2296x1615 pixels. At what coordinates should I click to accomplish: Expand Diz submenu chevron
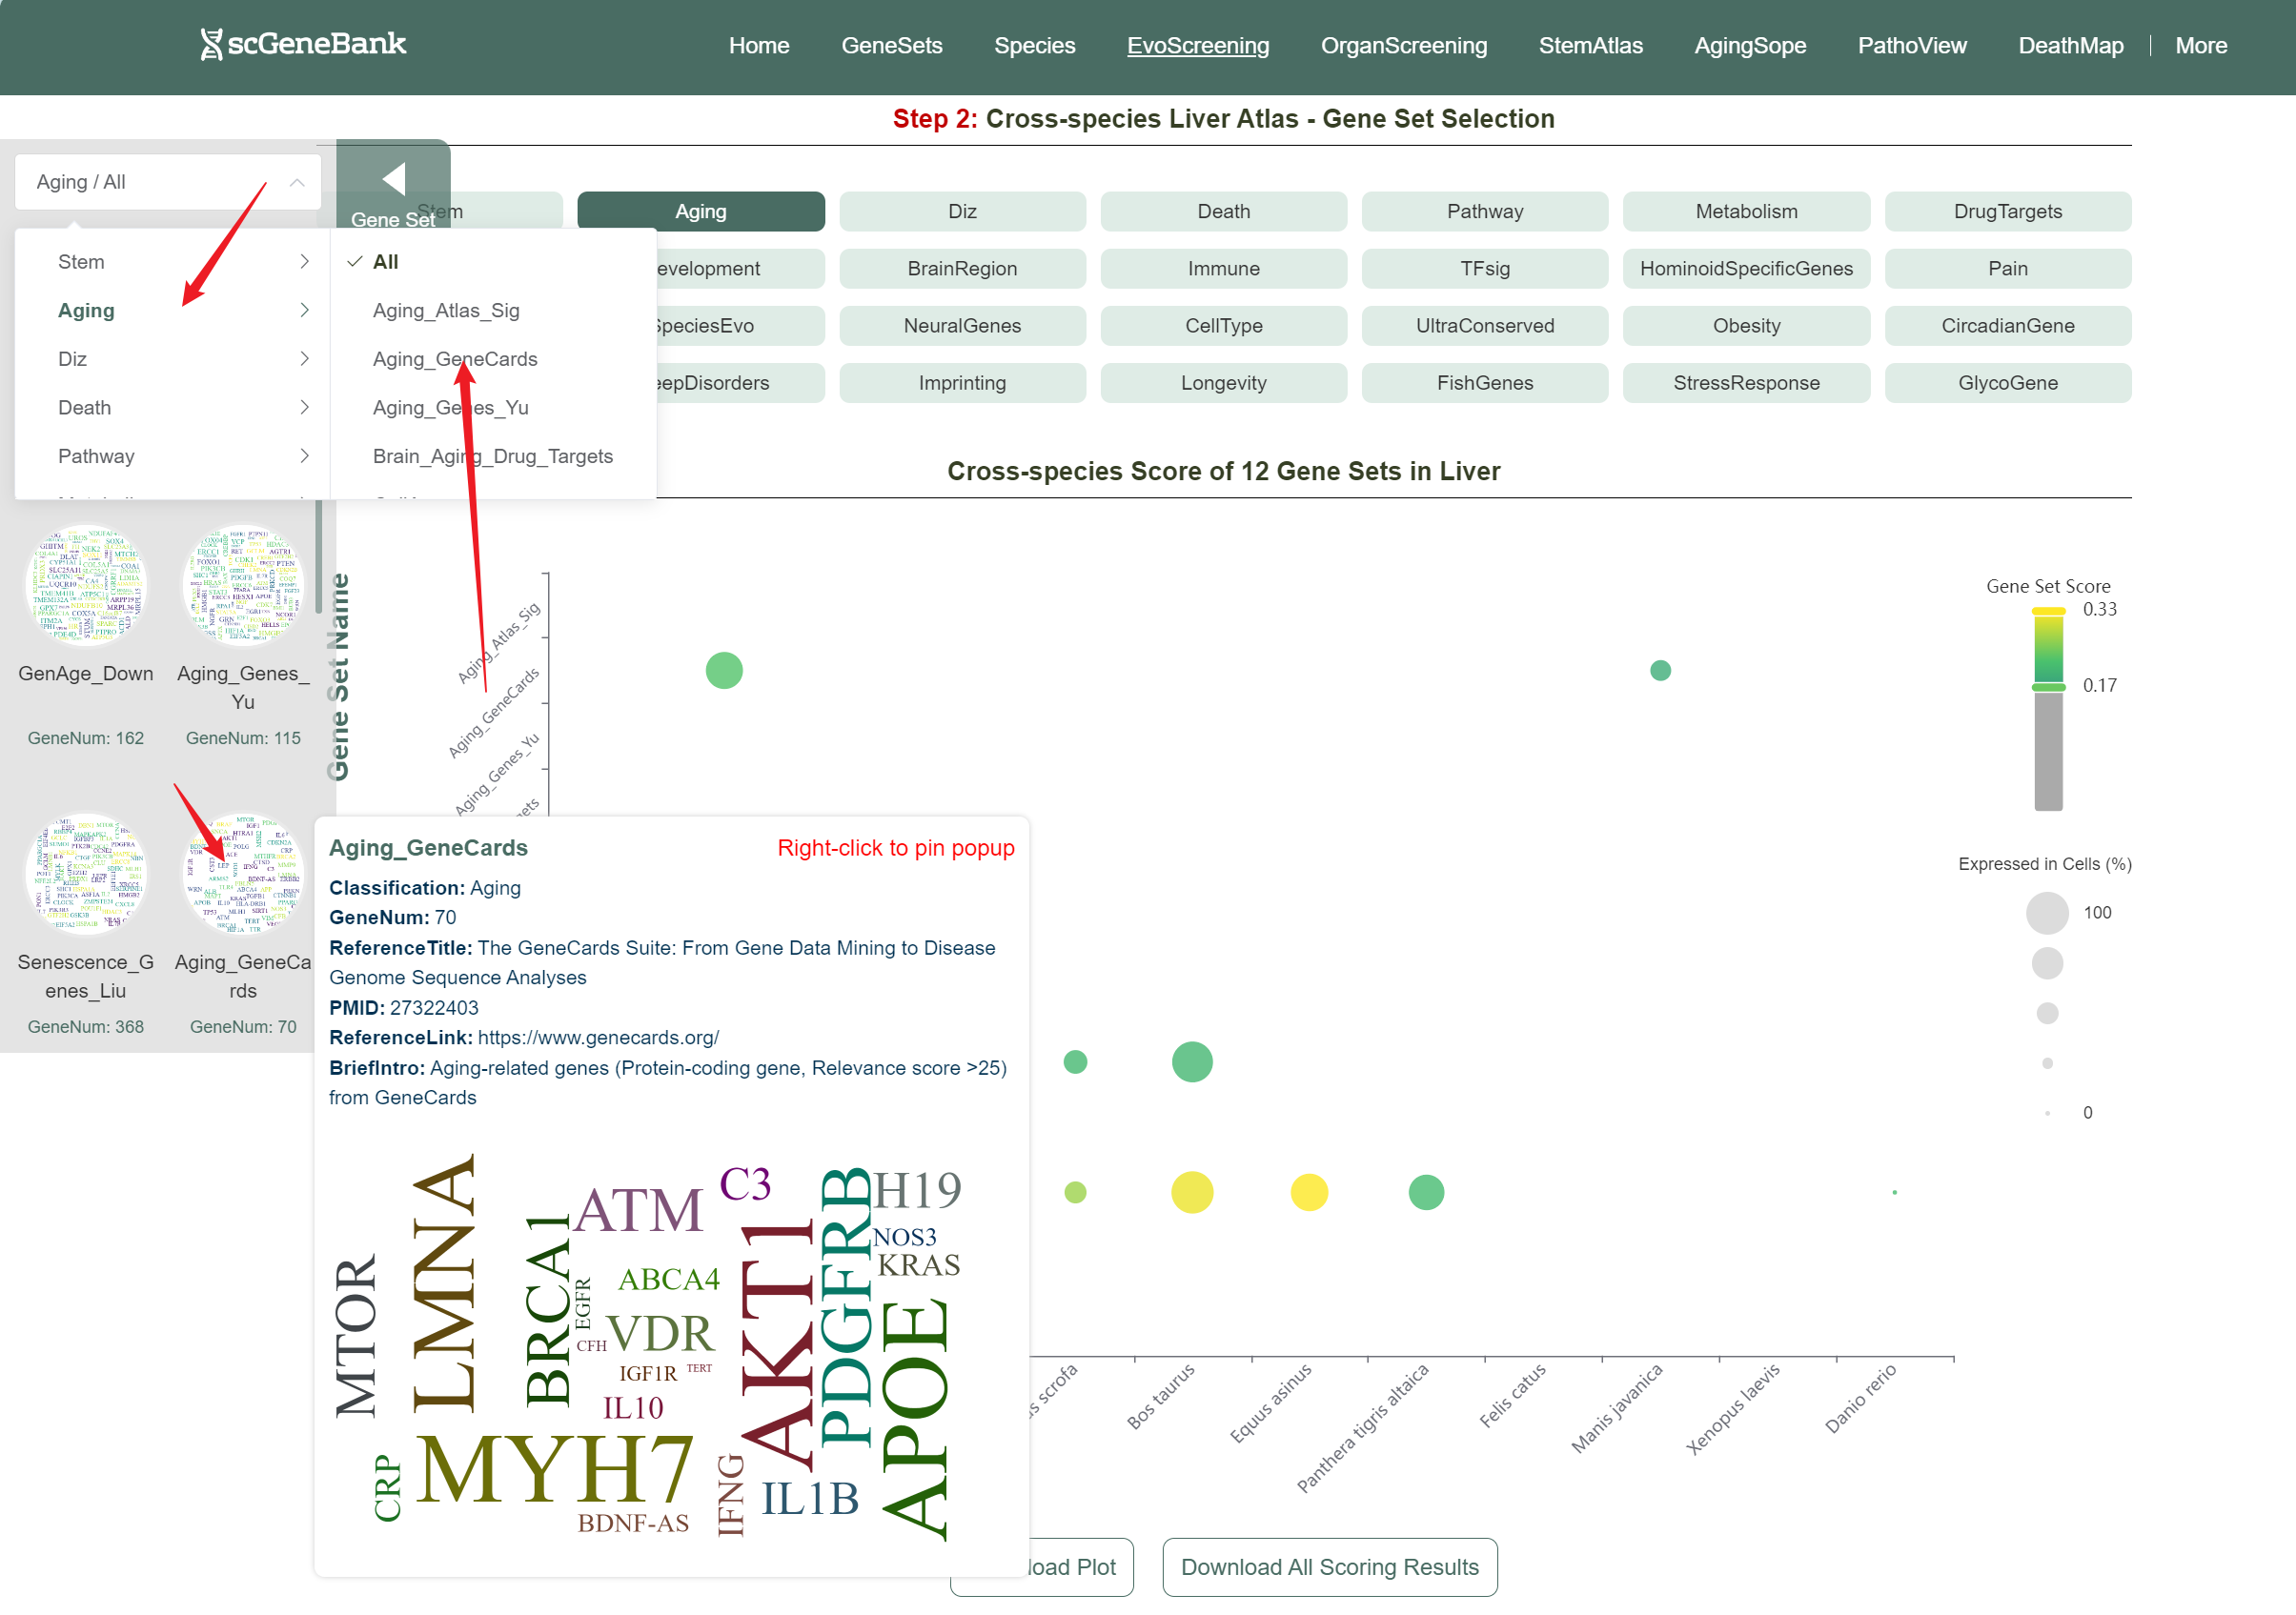click(304, 359)
